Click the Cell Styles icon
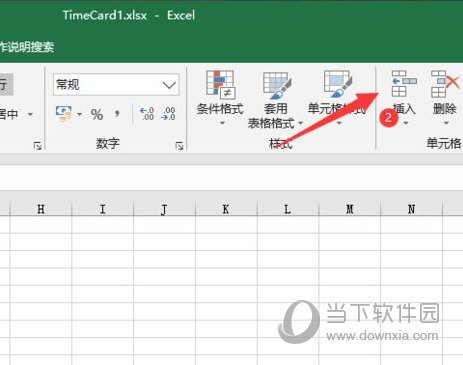463x365 pixels. point(337,84)
